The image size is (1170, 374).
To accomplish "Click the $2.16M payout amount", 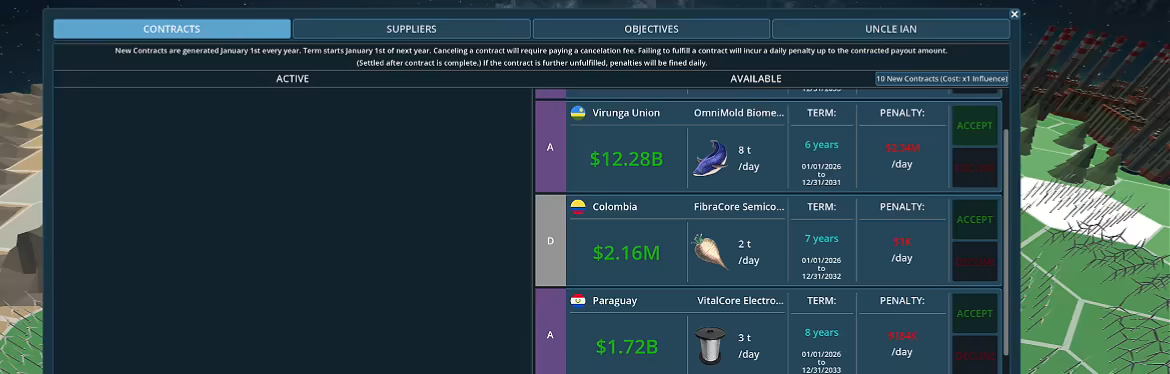I will (626, 253).
